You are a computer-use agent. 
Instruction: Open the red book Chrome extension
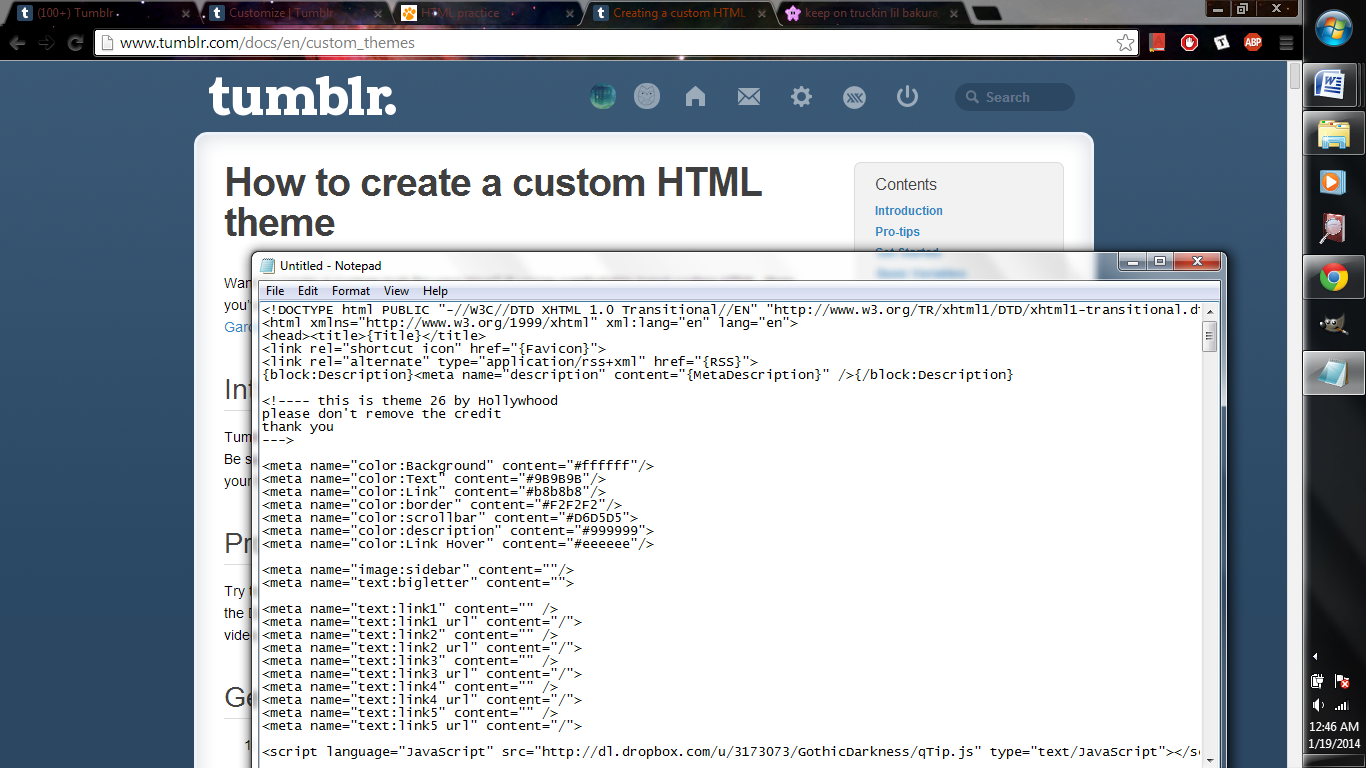click(1157, 43)
